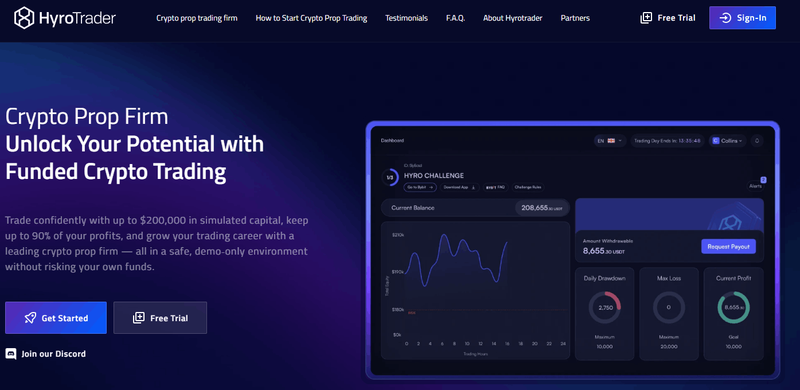Click the Sign-In arrow icon
800x390 pixels.
pyautogui.click(x=725, y=18)
